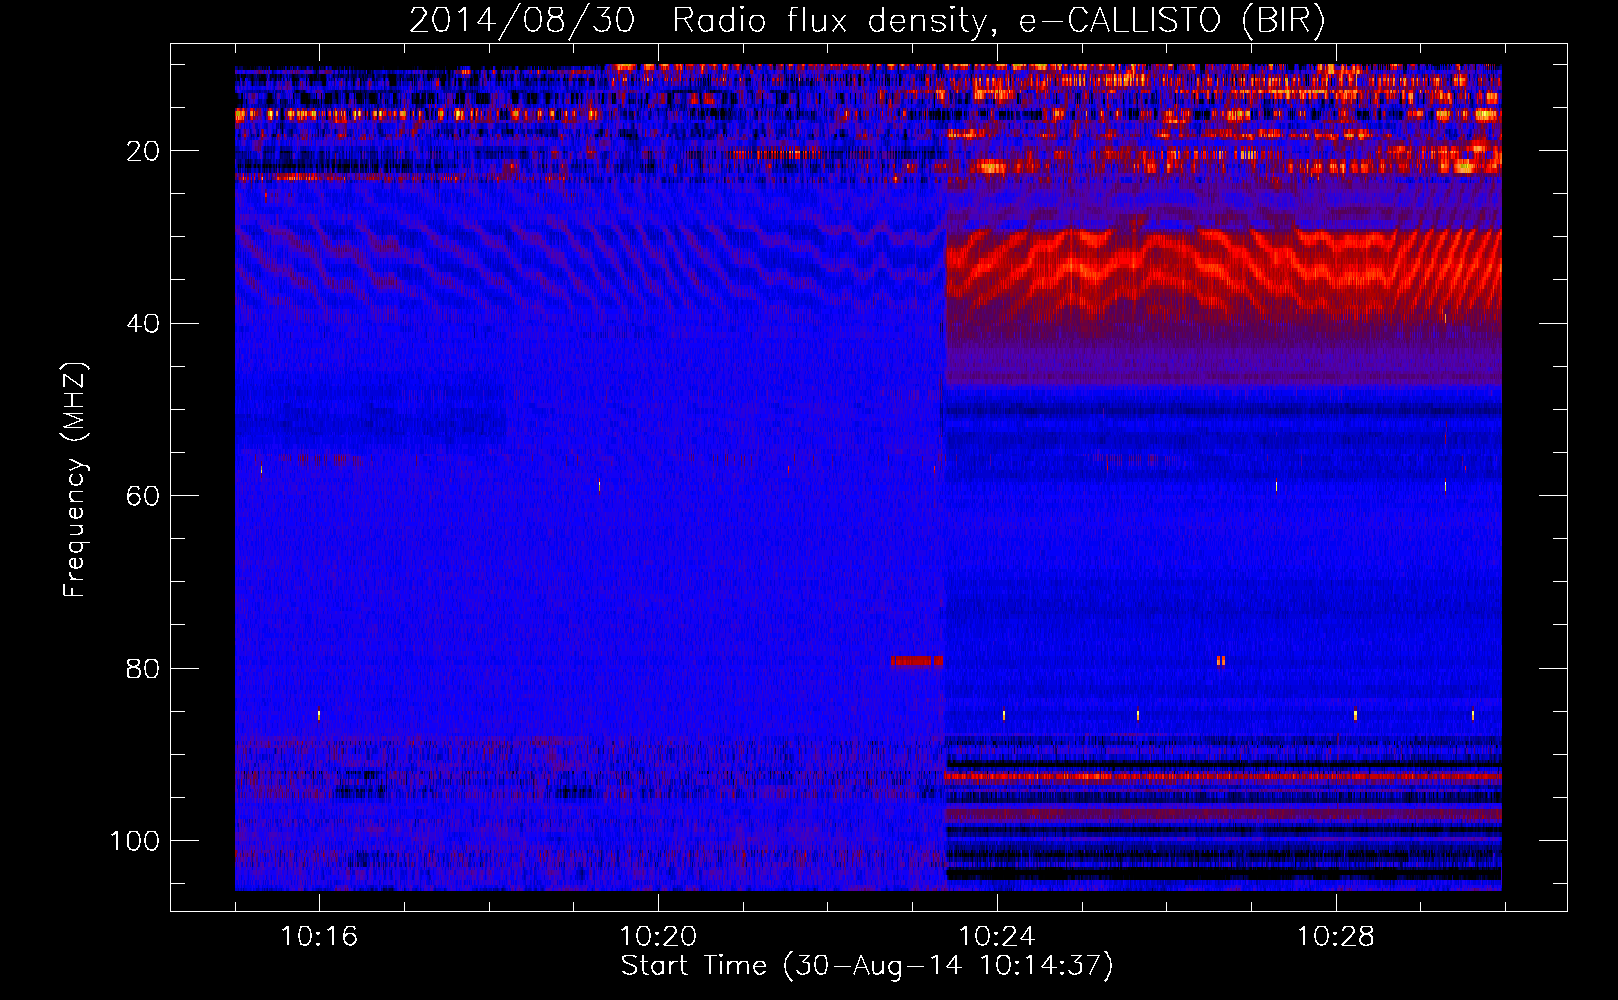Click the plot title 'Radio flux density, e-CALLISTO (BIR)'
Screen dimensions: 1618x1000
tap(999, 20)
